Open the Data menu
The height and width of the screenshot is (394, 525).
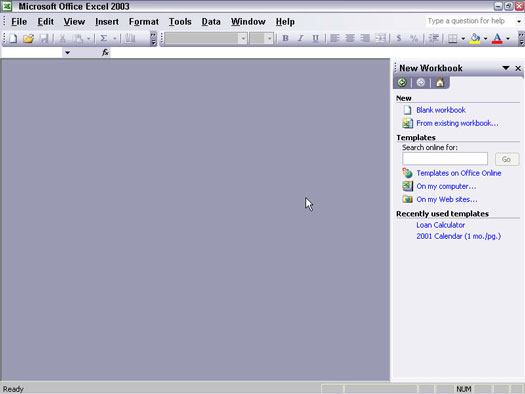tap(211, 22)
